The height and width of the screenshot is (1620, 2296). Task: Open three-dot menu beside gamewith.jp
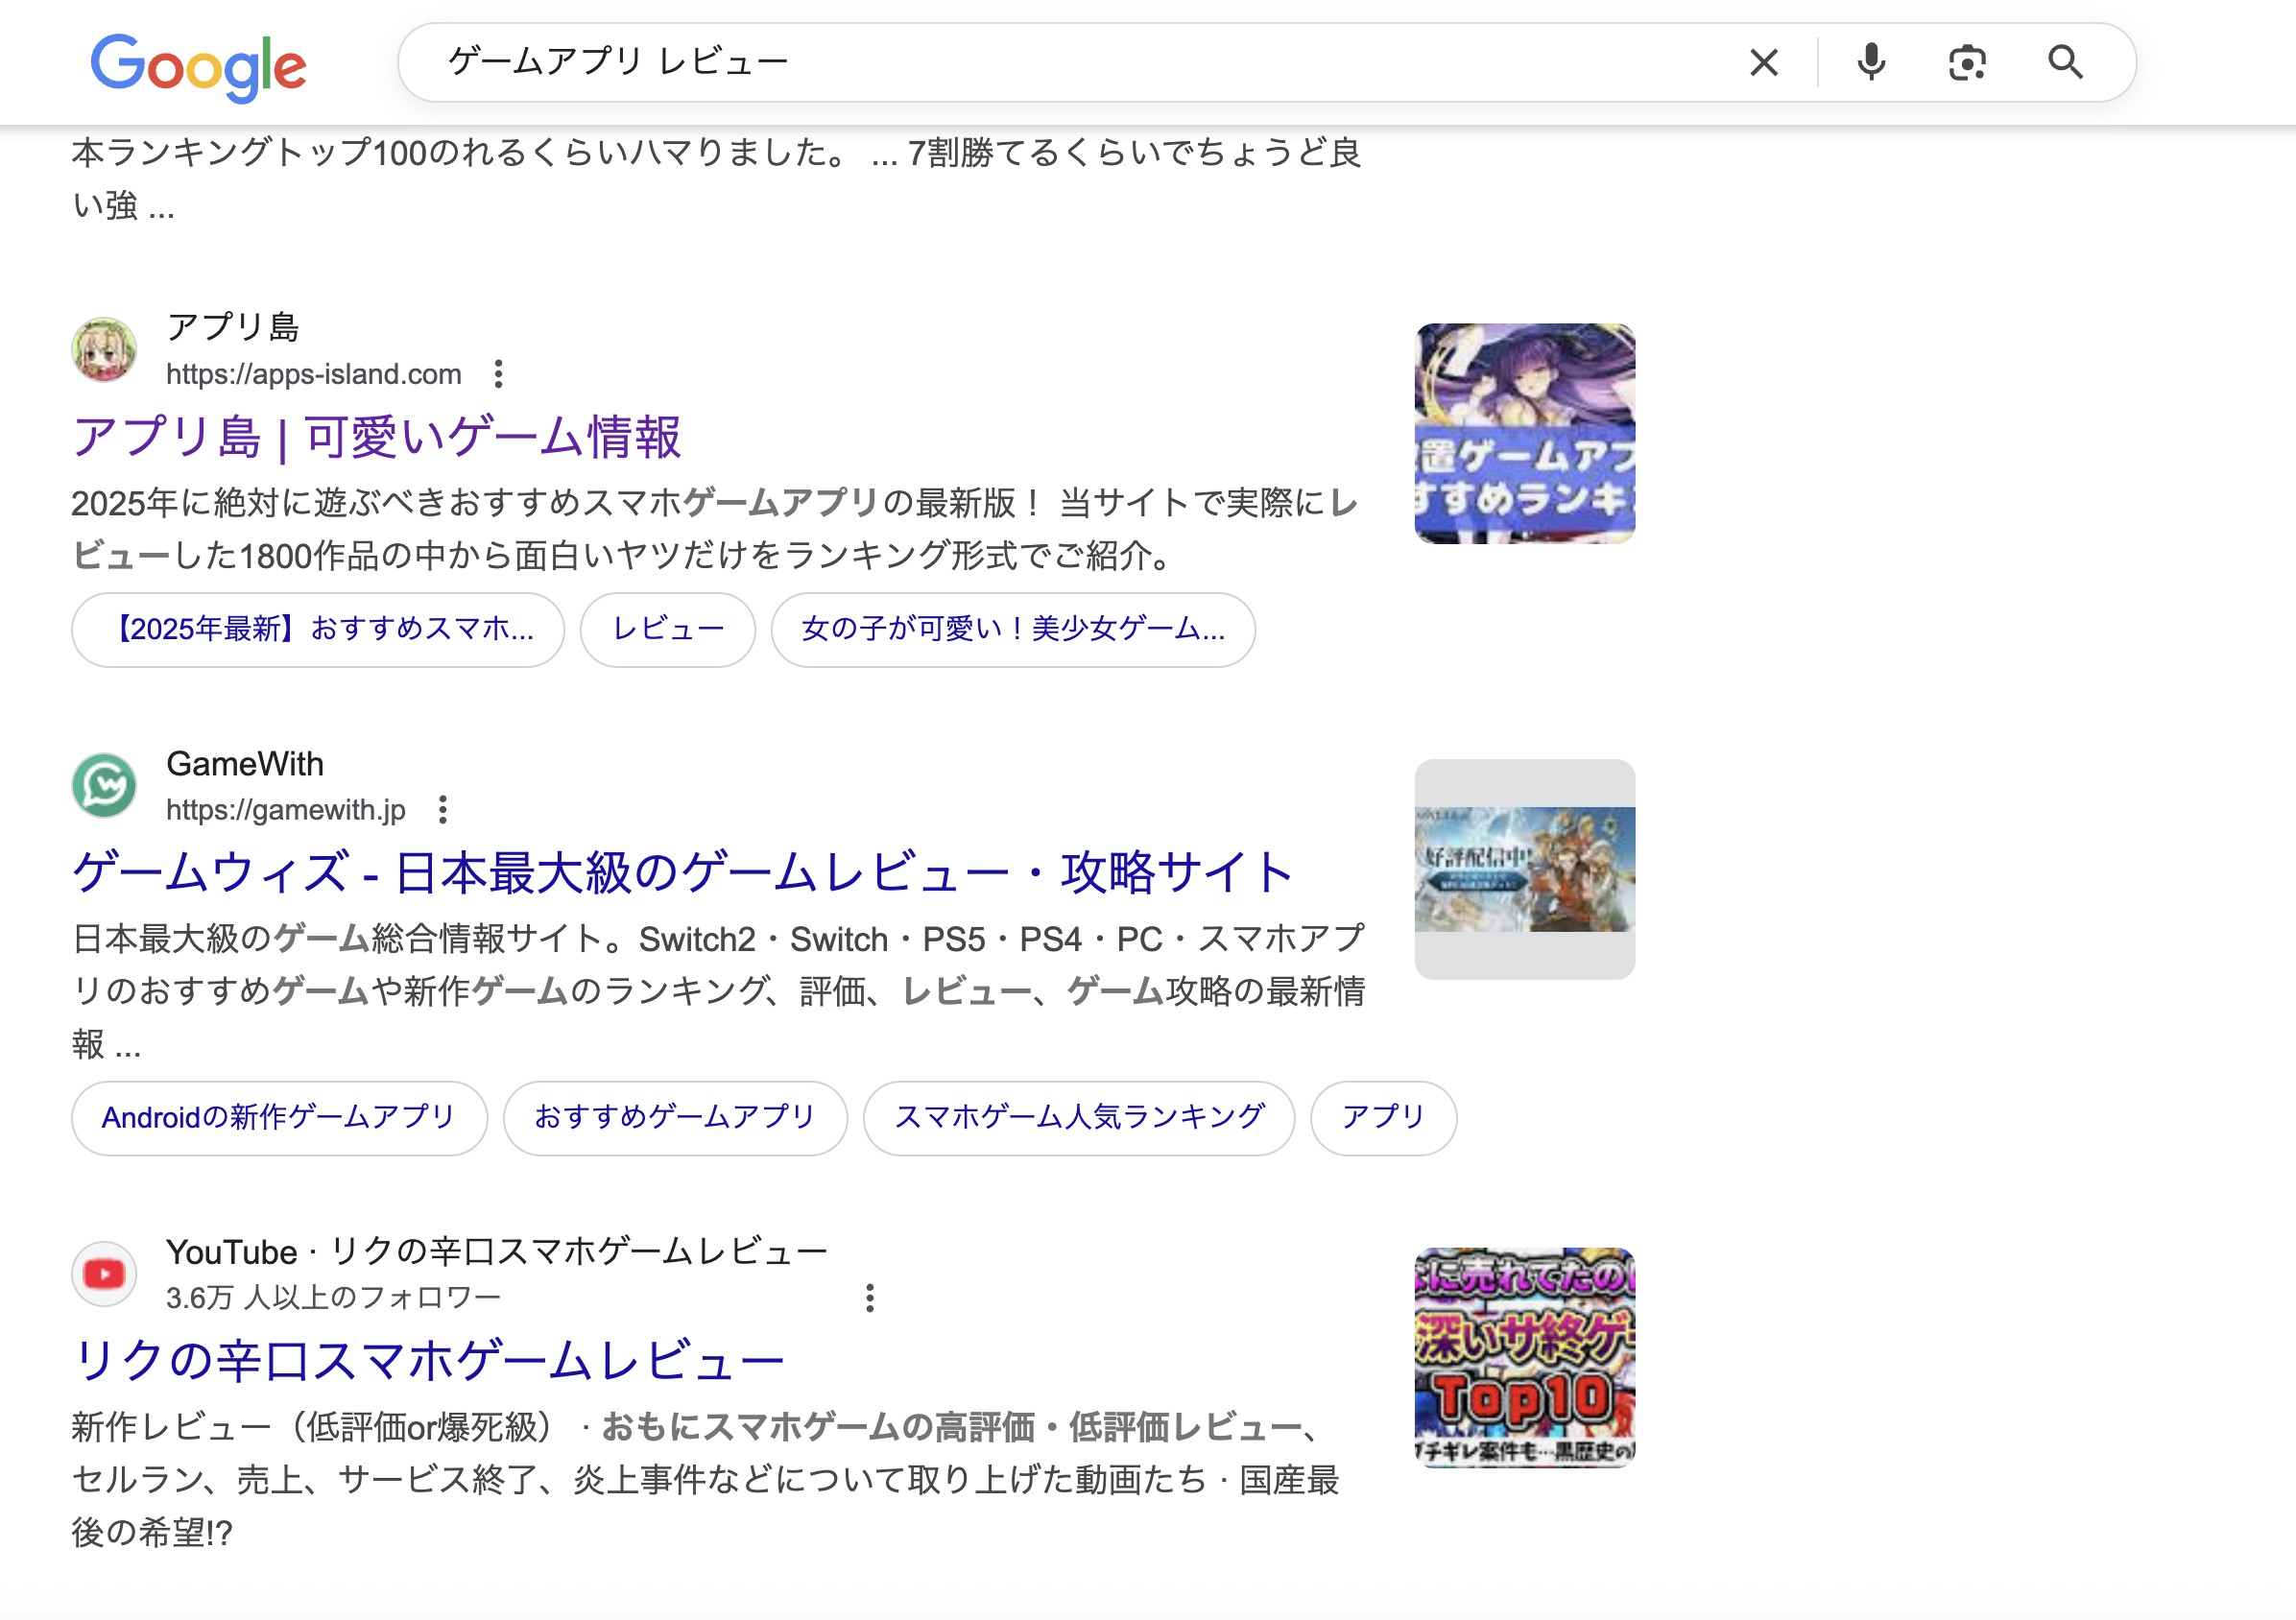click(442, 810)
